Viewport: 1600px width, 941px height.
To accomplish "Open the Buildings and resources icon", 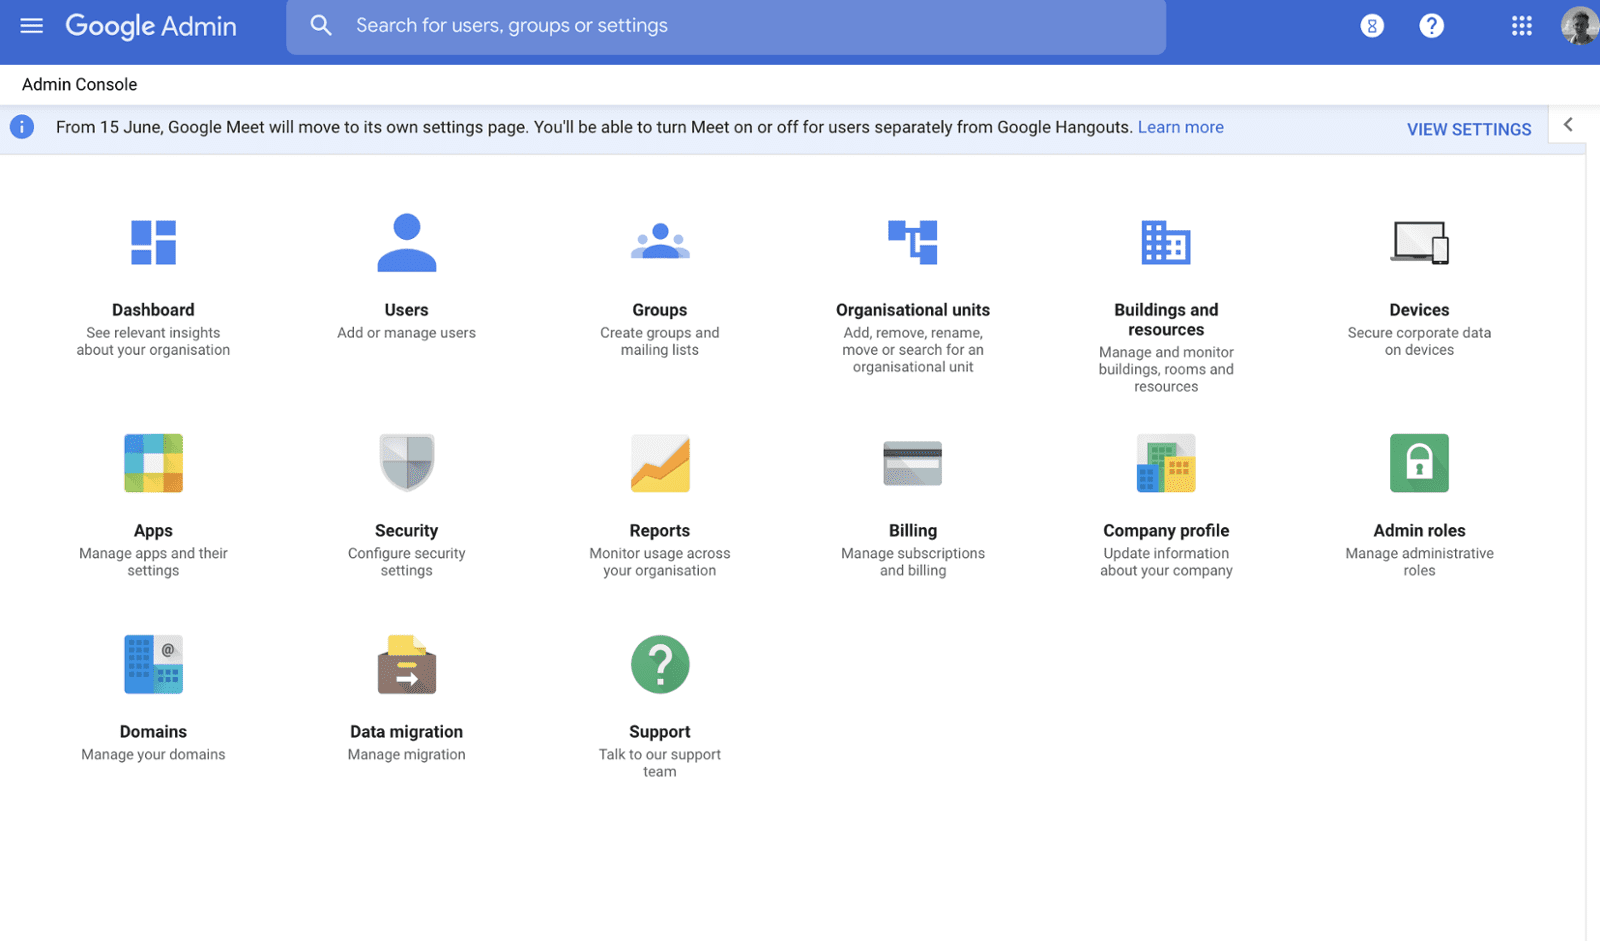I will tap(1166, 242).
